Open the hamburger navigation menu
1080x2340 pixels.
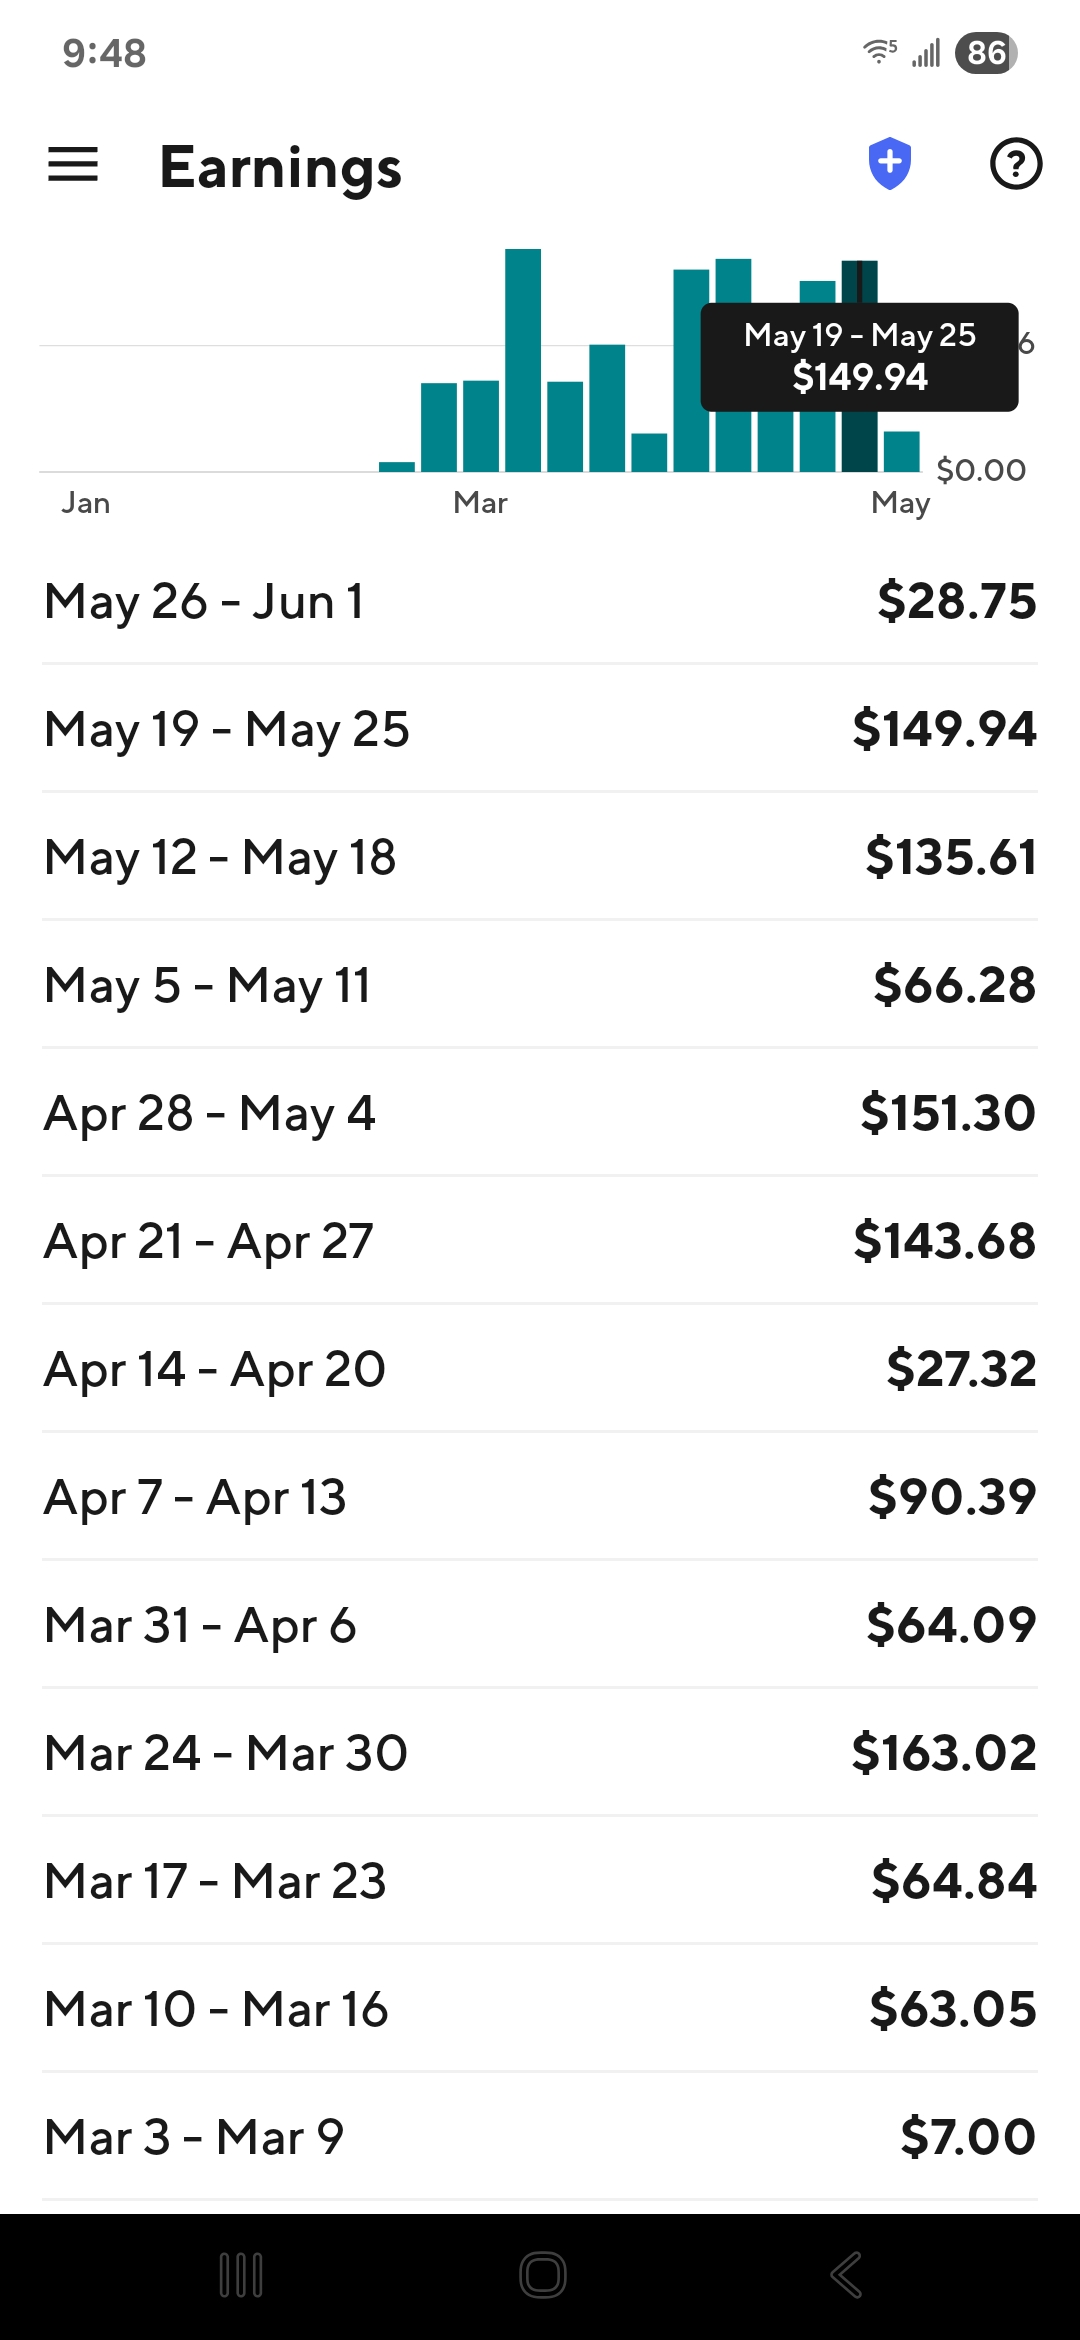pyautogui.click(x=73, y=165)
